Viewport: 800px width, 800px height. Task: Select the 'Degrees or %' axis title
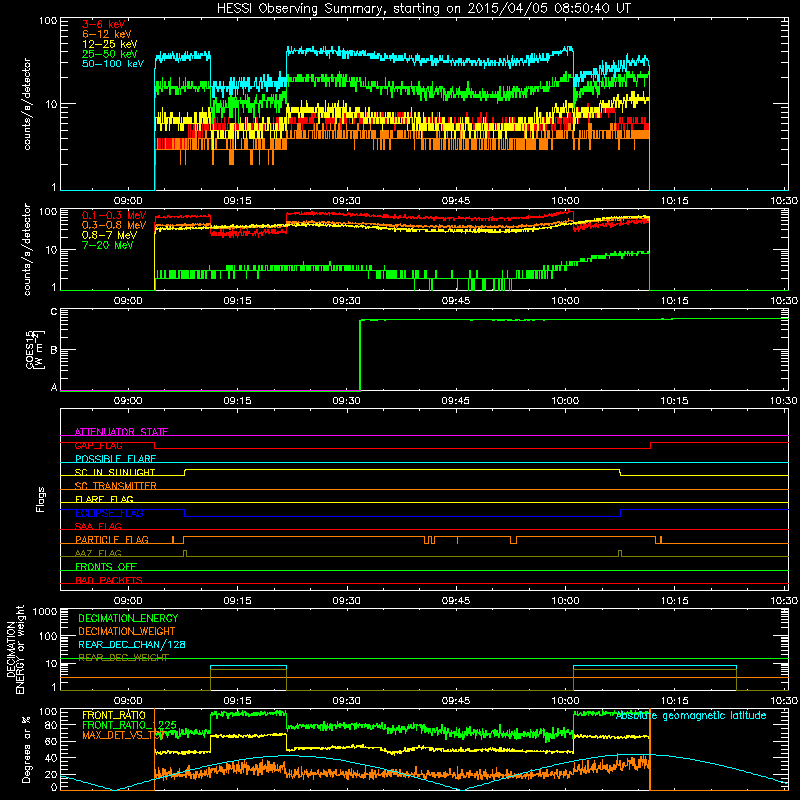26,749
